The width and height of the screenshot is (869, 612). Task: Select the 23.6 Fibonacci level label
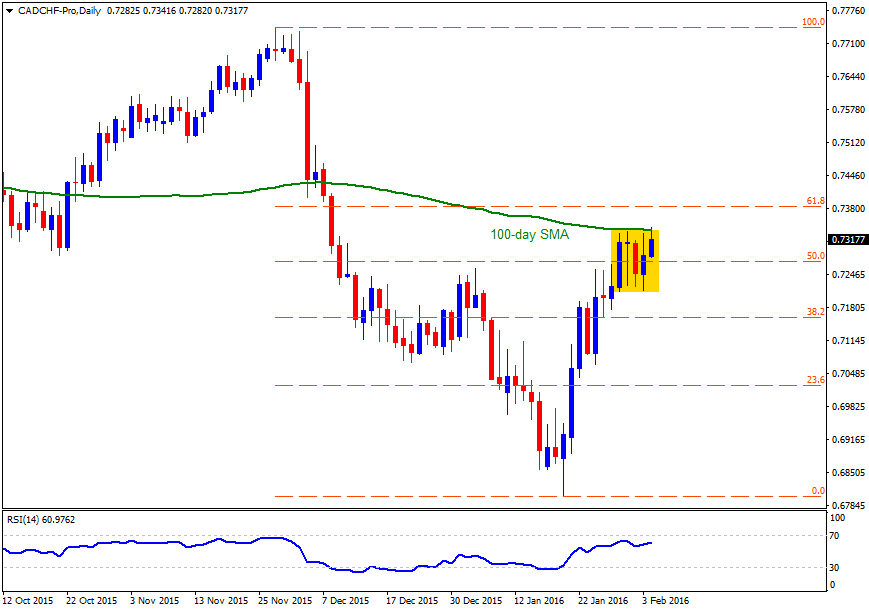click(x=815, y=380)
